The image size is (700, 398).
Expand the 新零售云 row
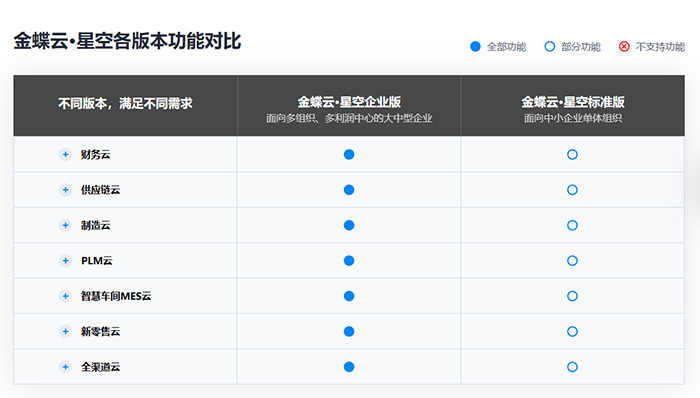click(65, 331)
